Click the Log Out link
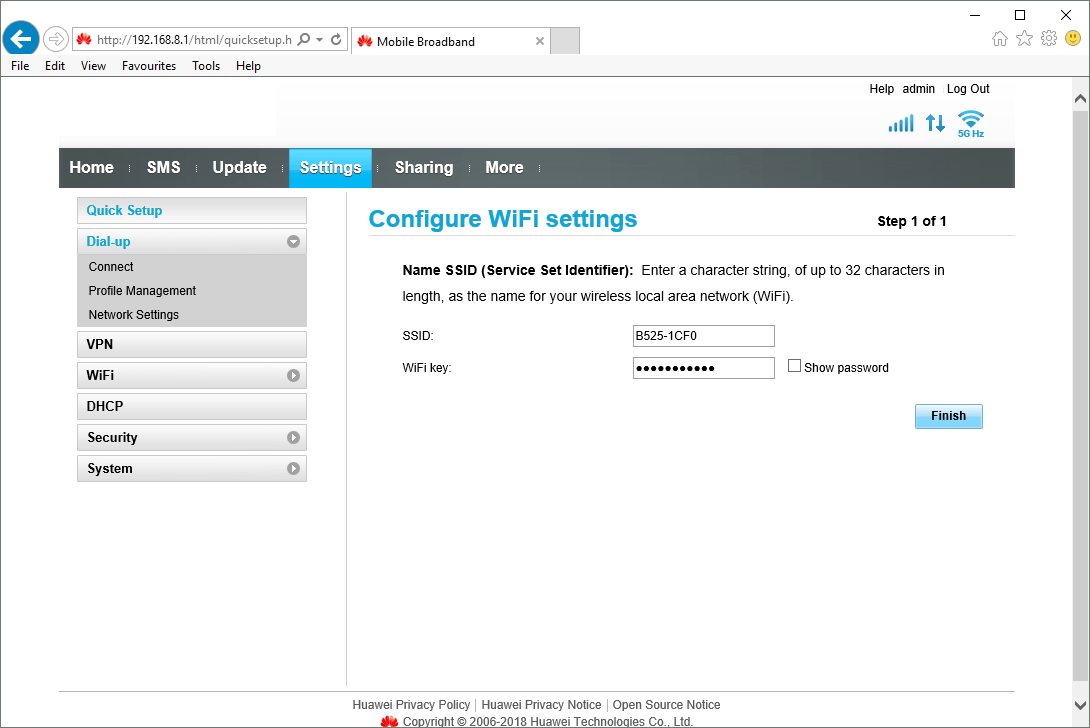 coord(968,89)
